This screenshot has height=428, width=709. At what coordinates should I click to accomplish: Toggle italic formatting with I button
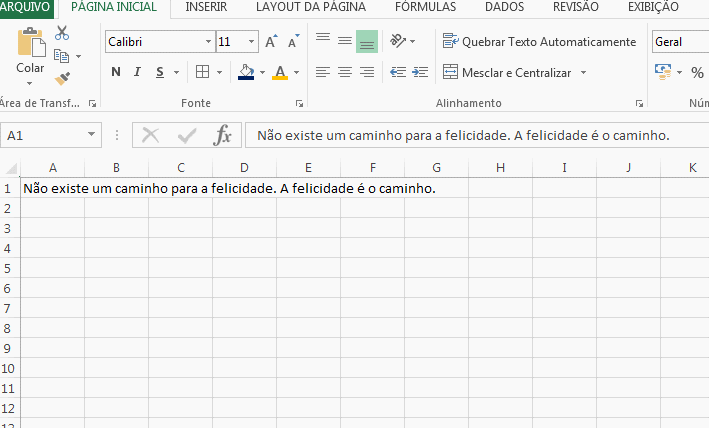pyautogui.click(x=139, y=72)
